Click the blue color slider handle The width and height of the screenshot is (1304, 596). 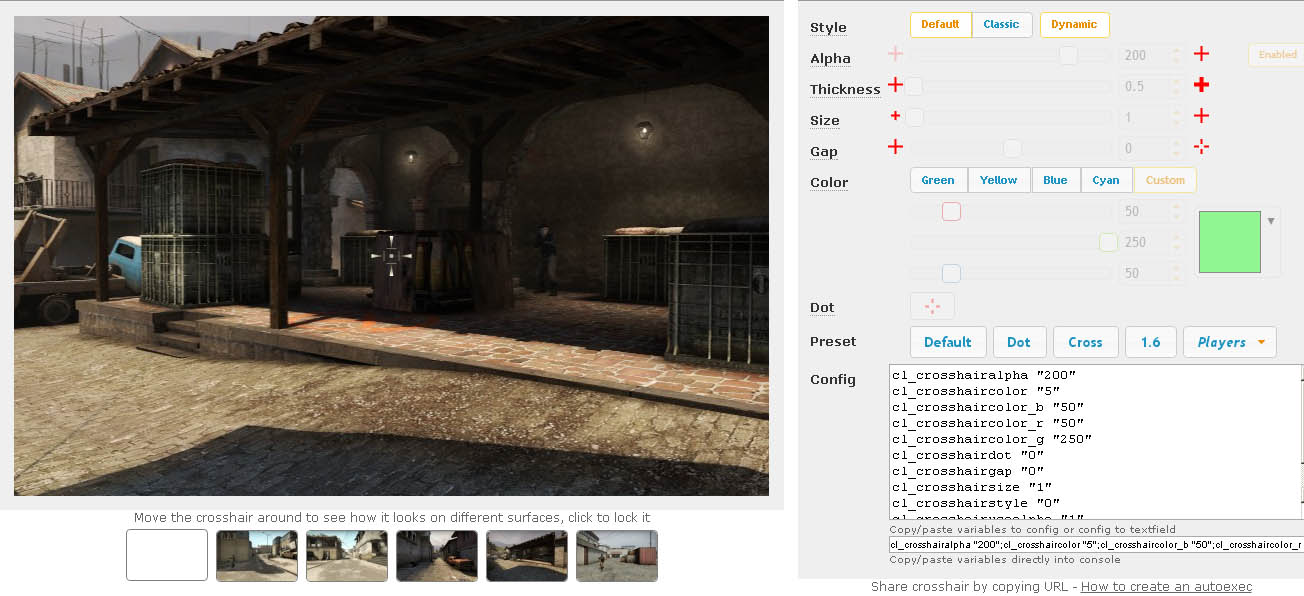point(951,273)
